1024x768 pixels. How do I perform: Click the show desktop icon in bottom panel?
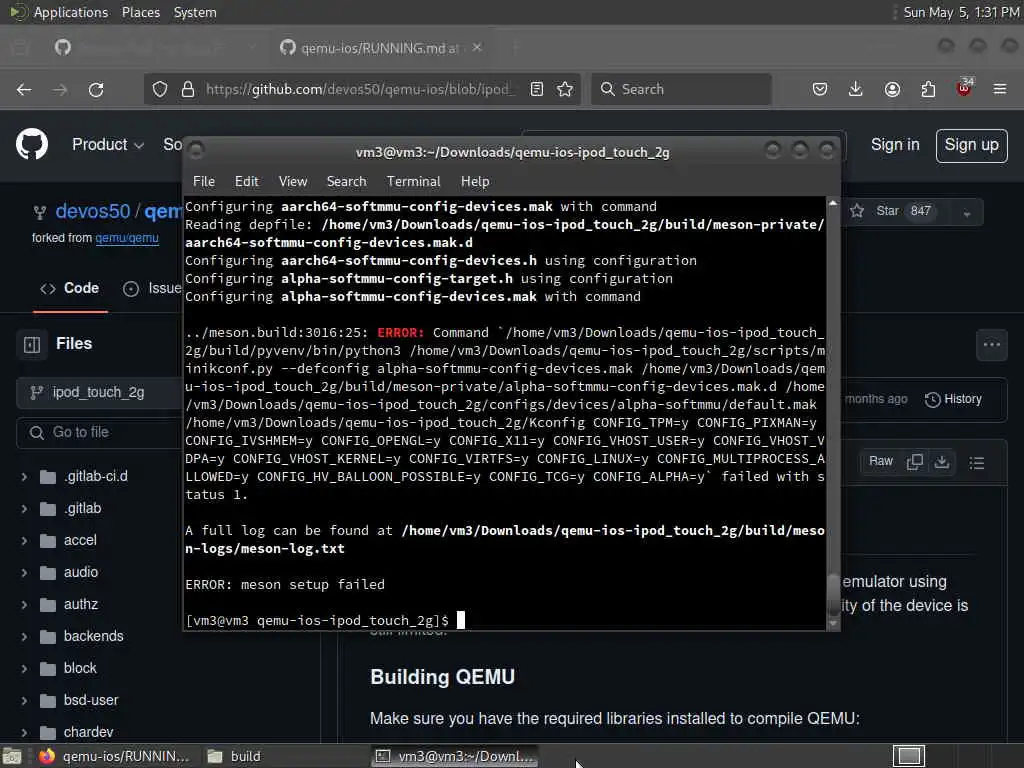pos(12,756)
